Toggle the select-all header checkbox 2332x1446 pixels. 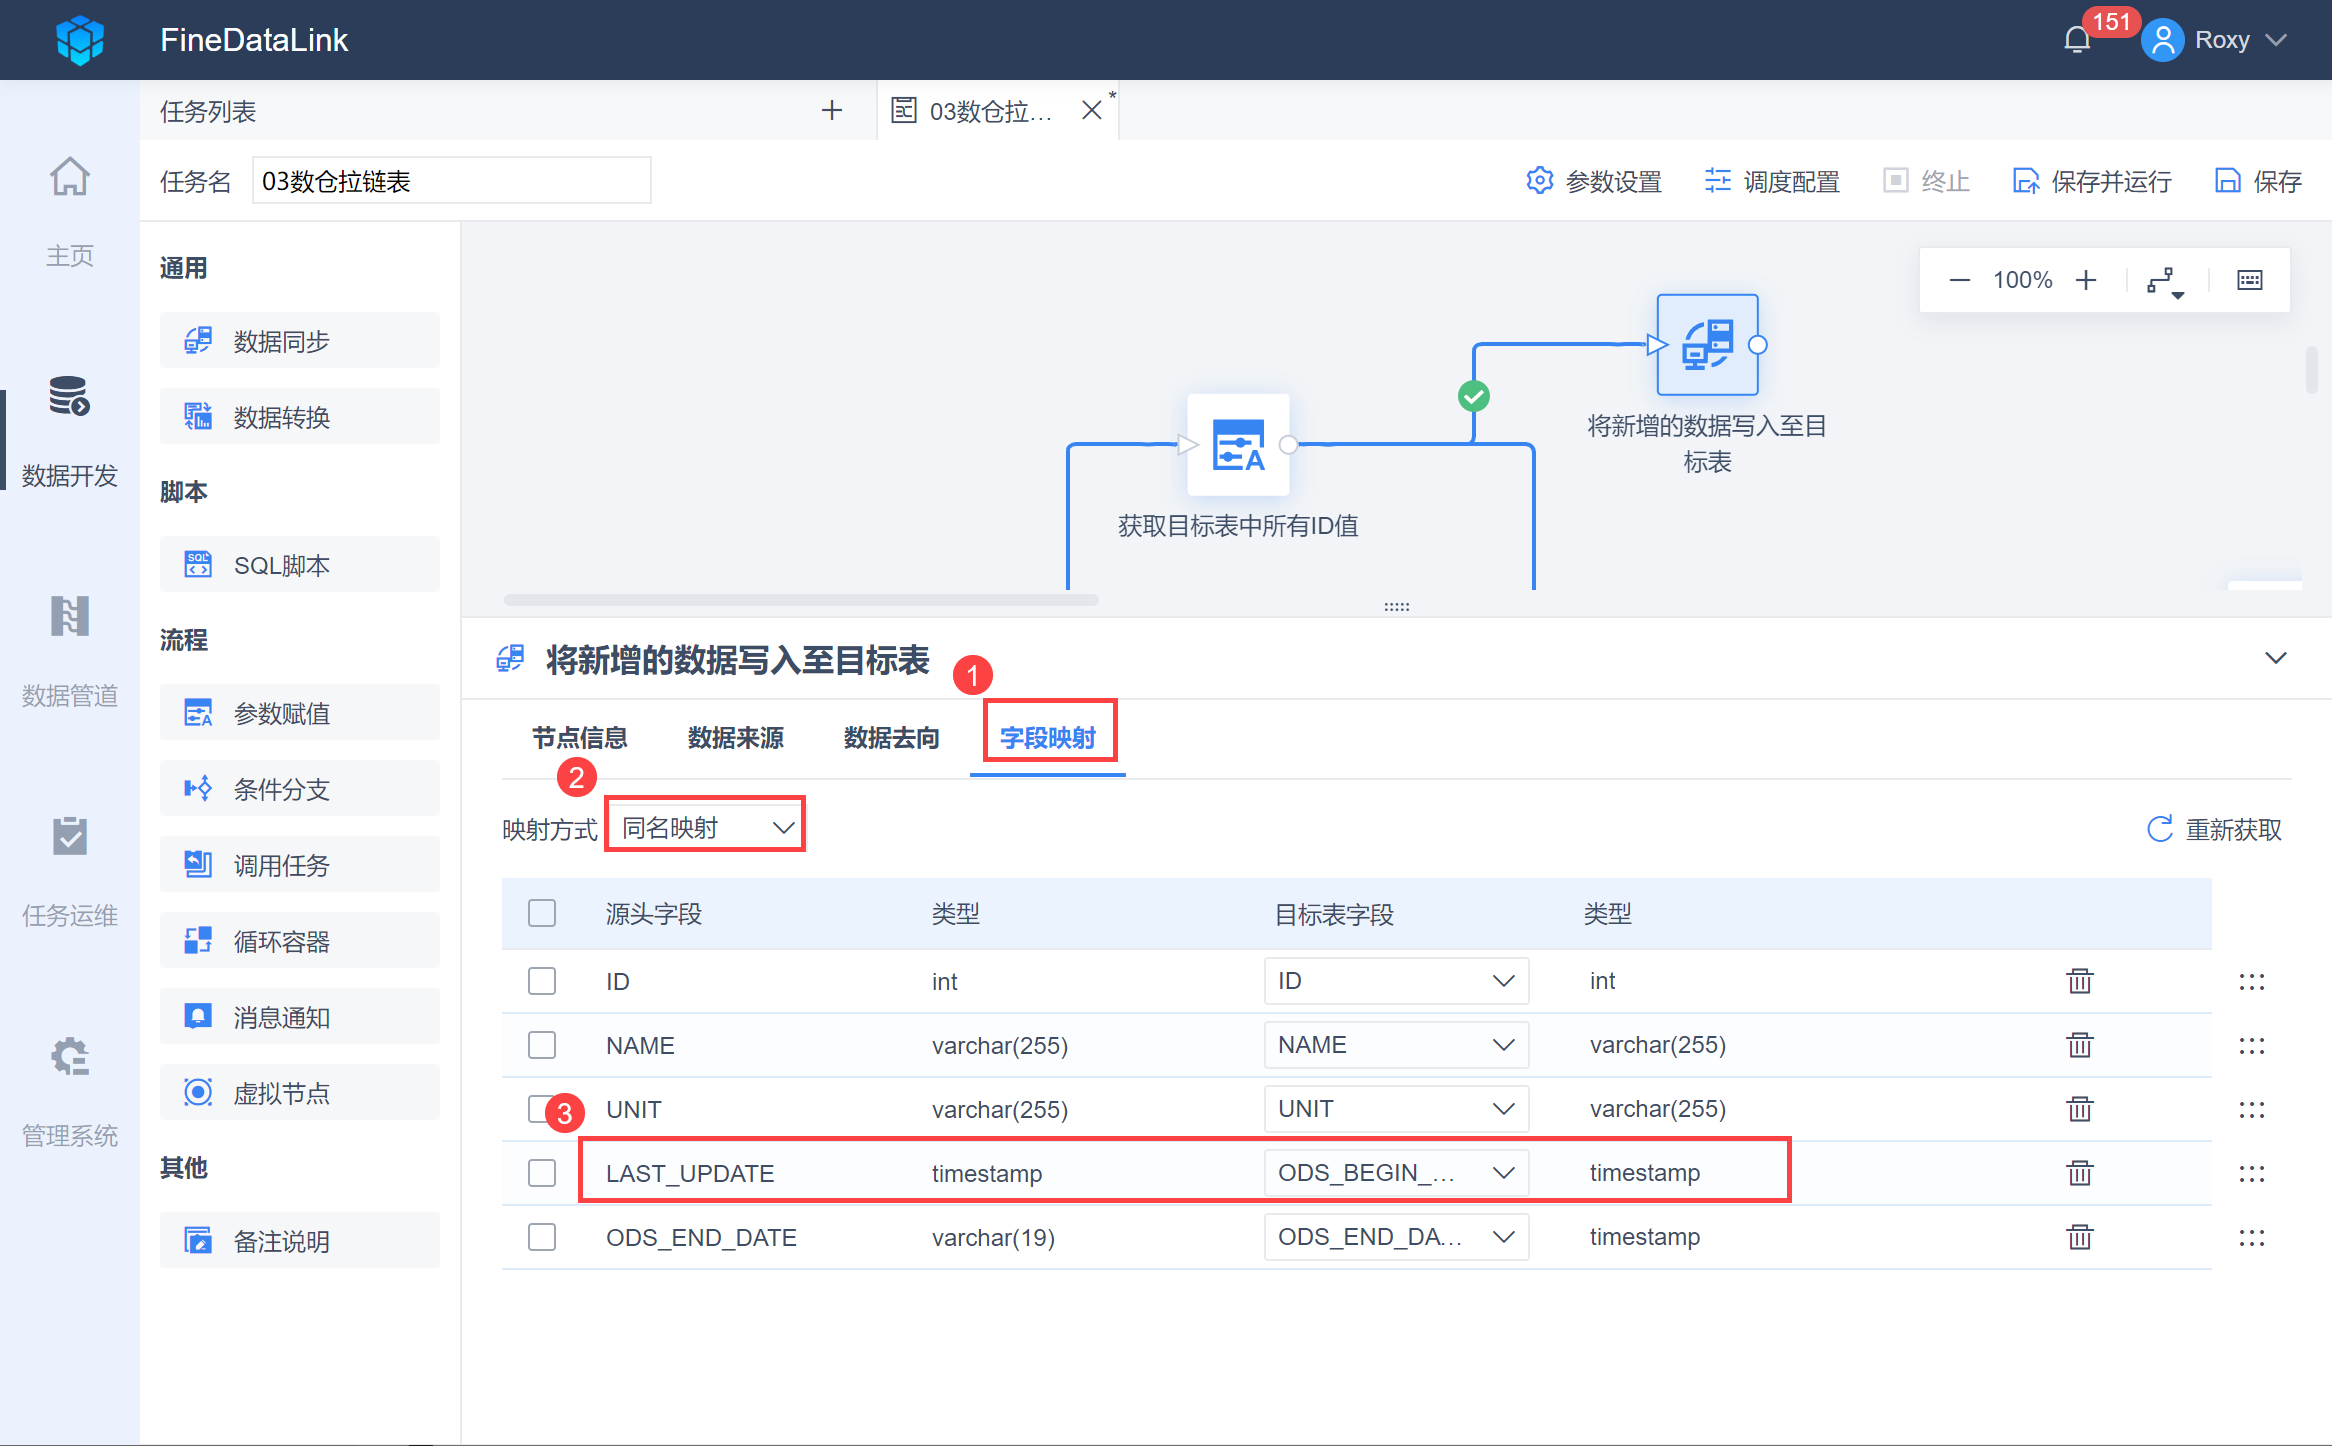pos(542,913)
